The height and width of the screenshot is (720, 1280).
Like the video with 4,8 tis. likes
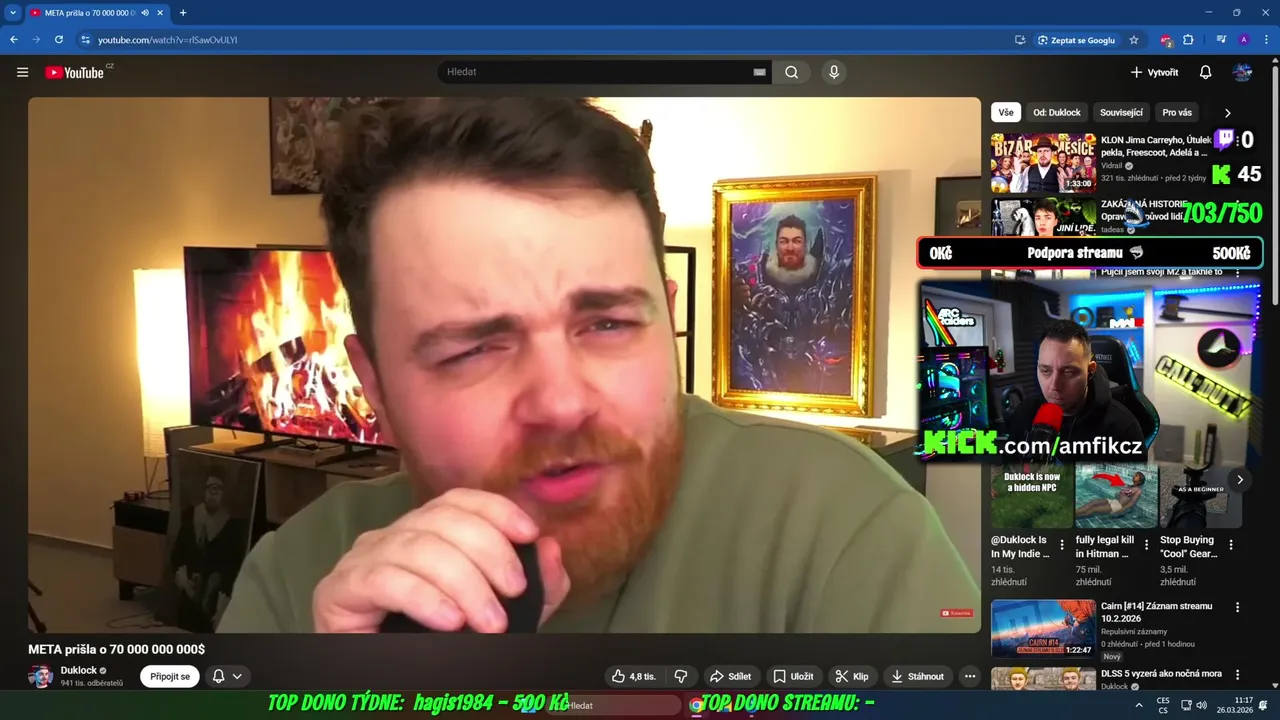click(x=634, y=676)
